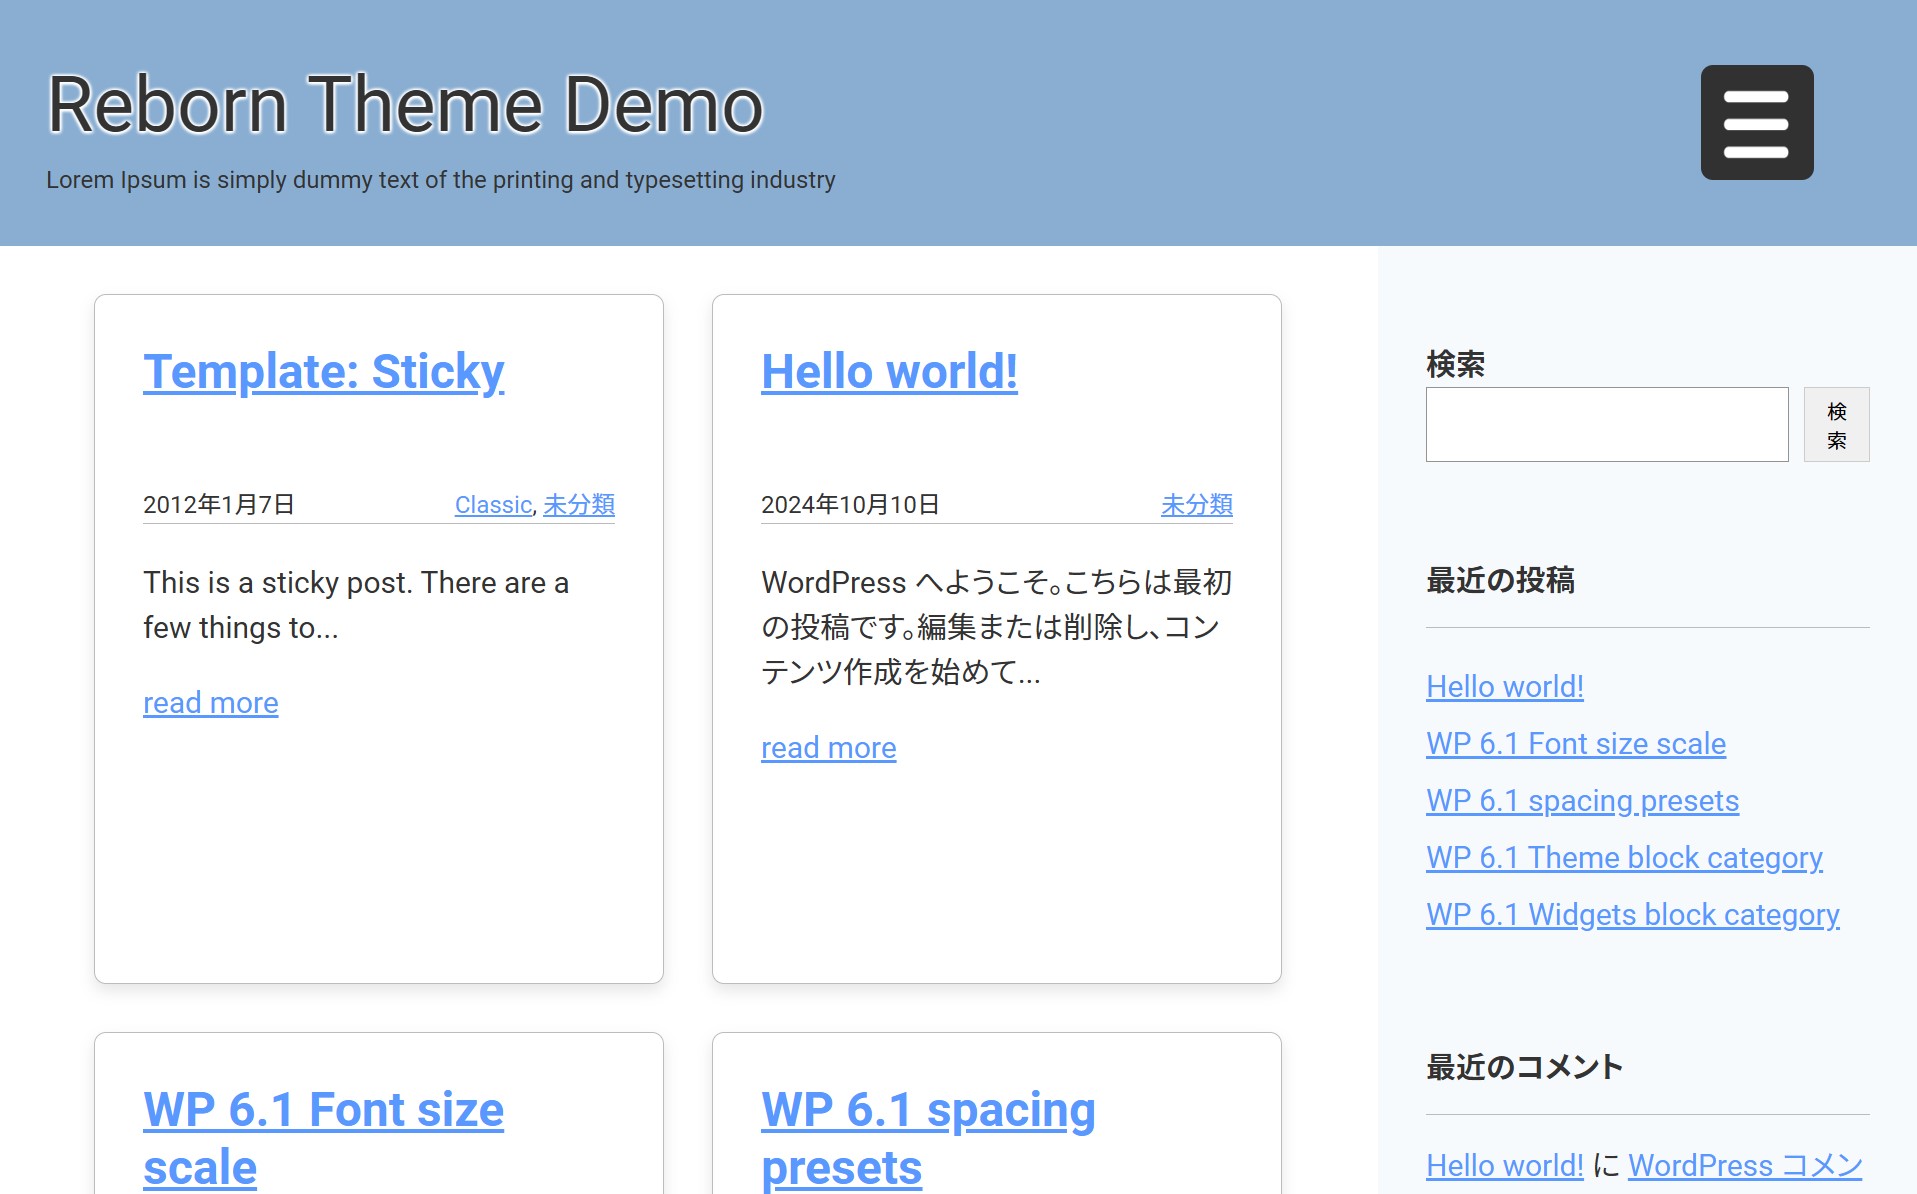Open the hamburger navigation menu

tap(1756, 123)
